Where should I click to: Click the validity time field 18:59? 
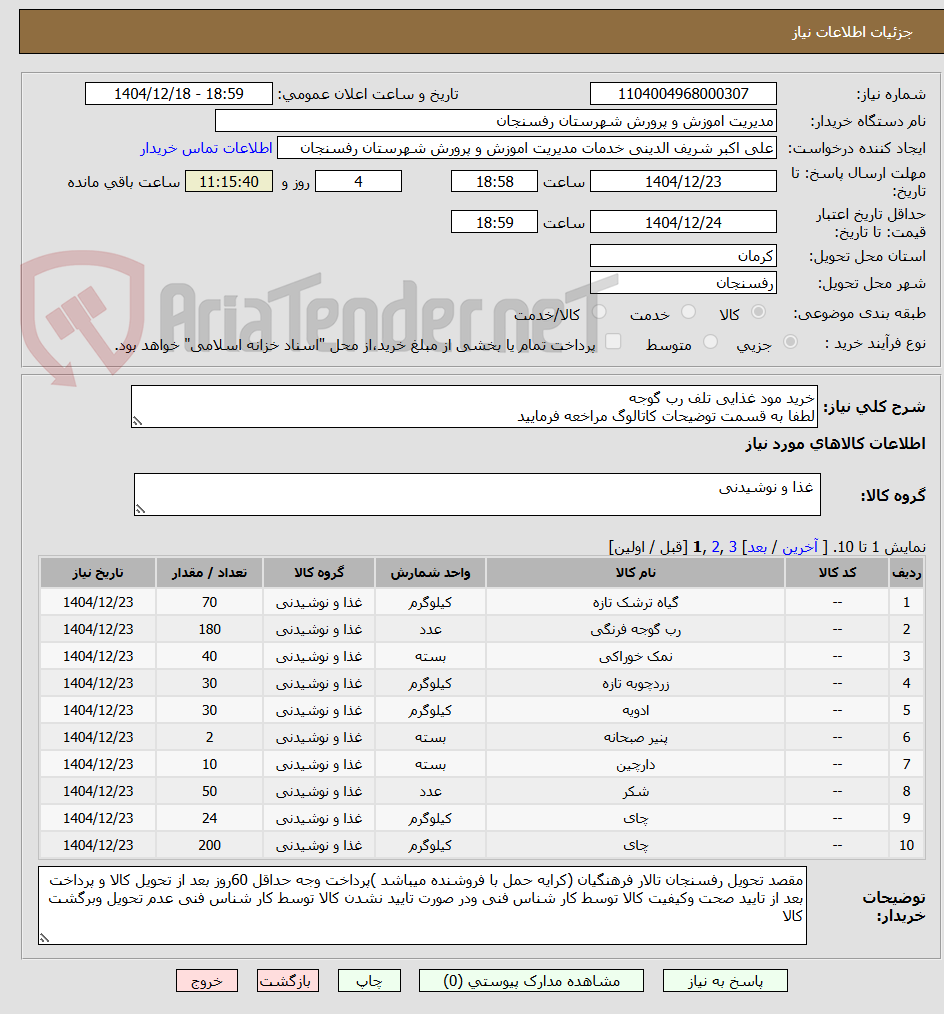click(x=494, y=222)
